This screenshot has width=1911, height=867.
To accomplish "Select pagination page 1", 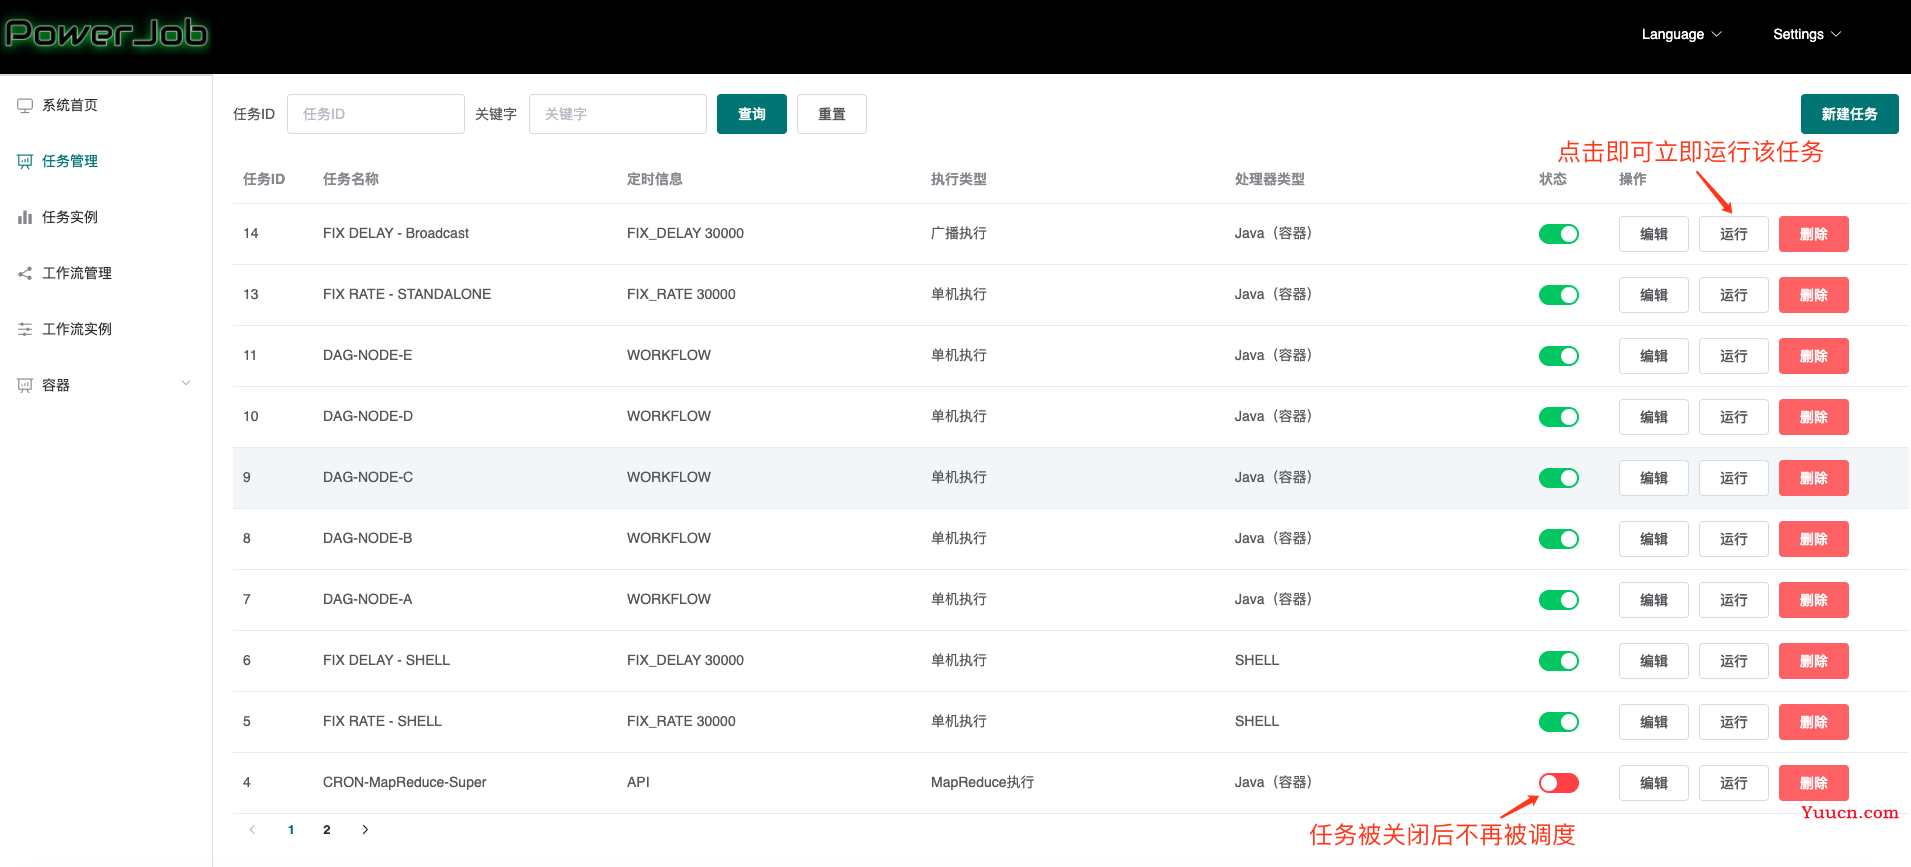I will pyautogui.click(x=291, y=829).
